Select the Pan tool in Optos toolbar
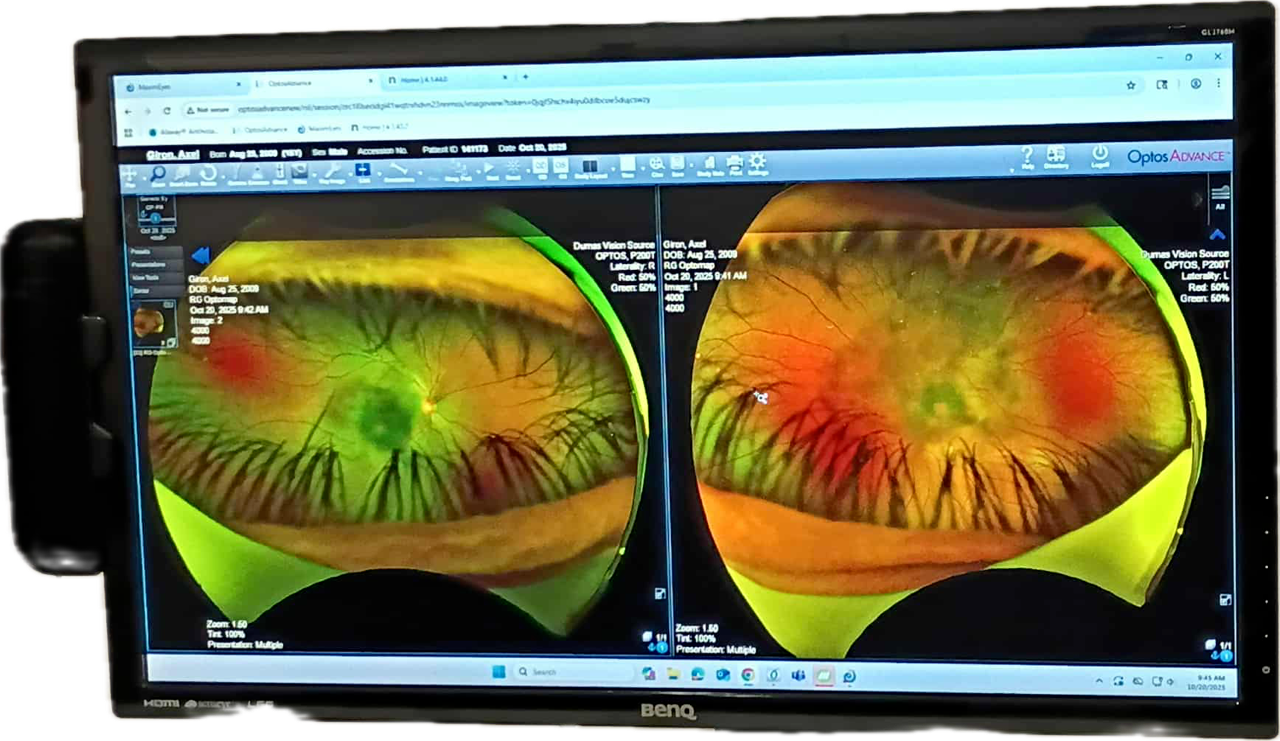The image size is (1280, 741). 131,177
